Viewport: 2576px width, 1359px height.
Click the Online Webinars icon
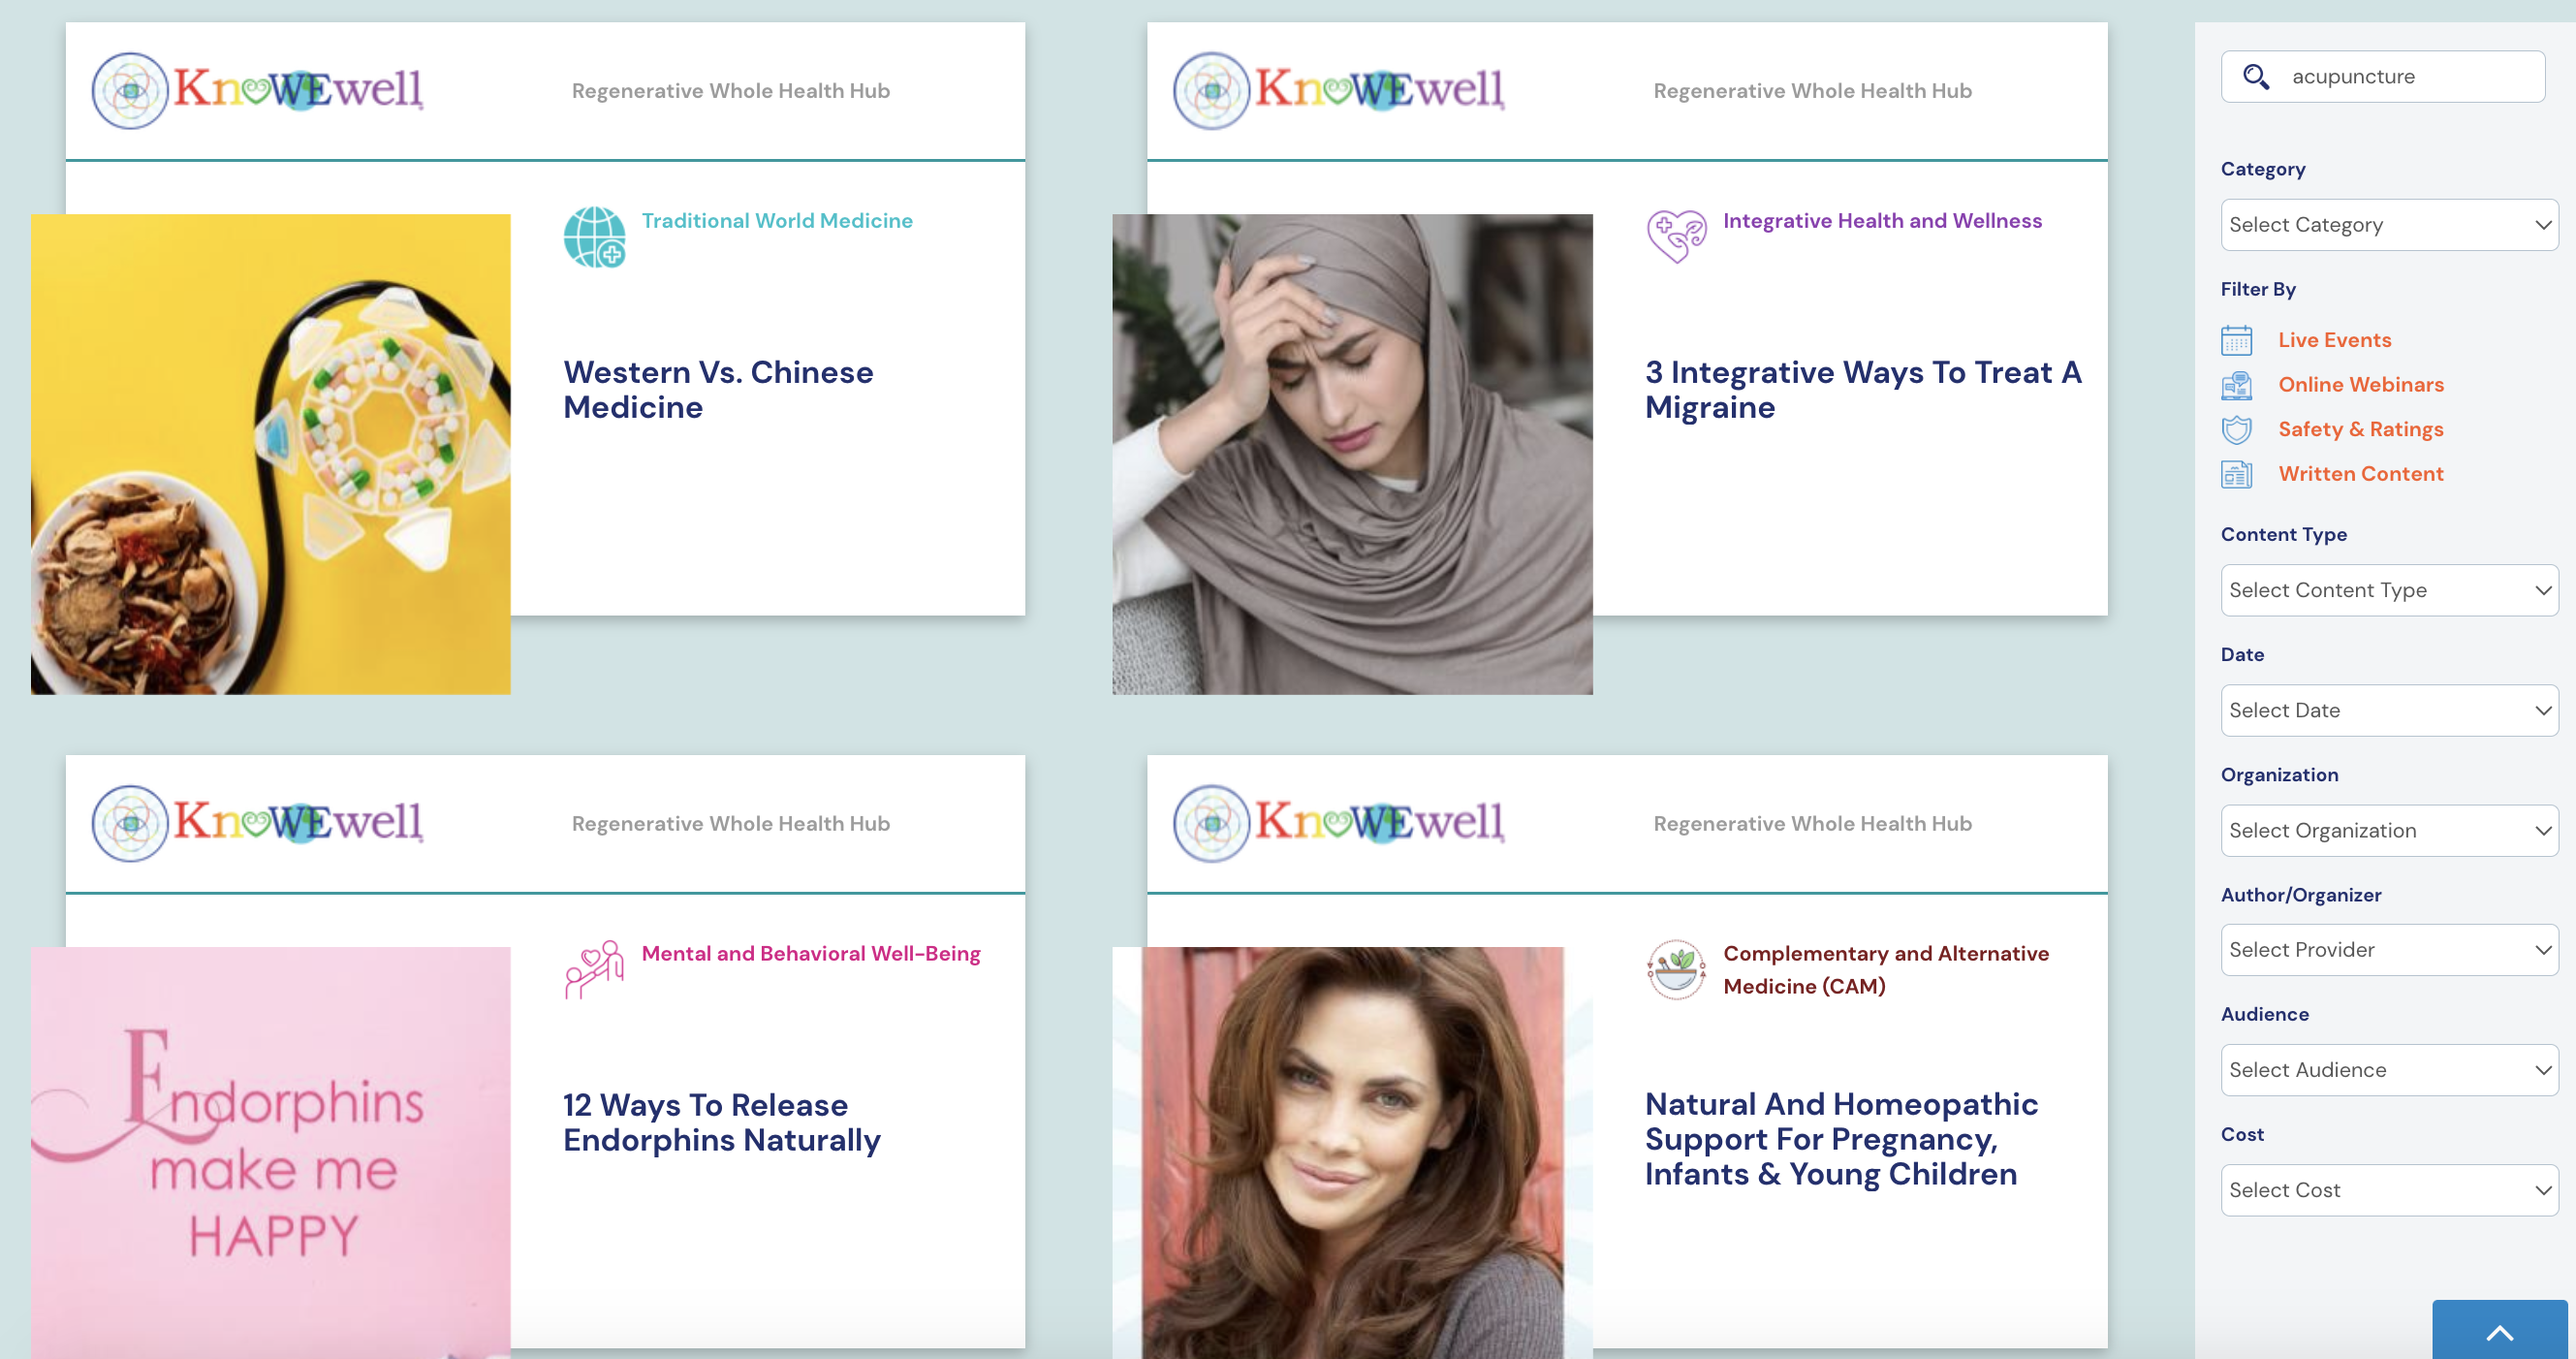(x=2236, y=385)
